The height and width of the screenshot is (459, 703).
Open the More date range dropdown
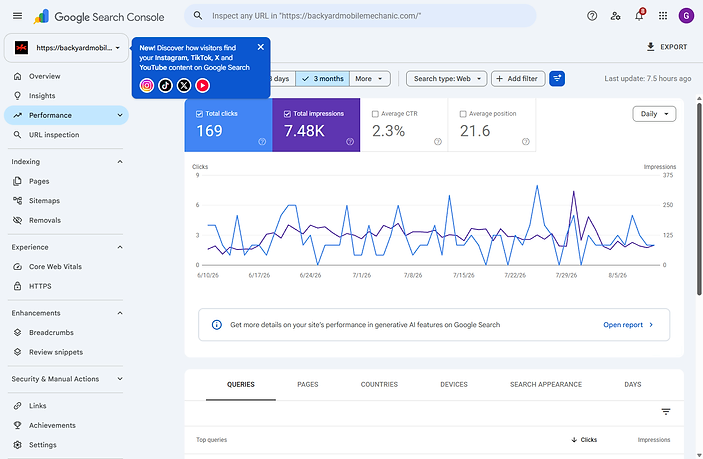tap(369, 79)
